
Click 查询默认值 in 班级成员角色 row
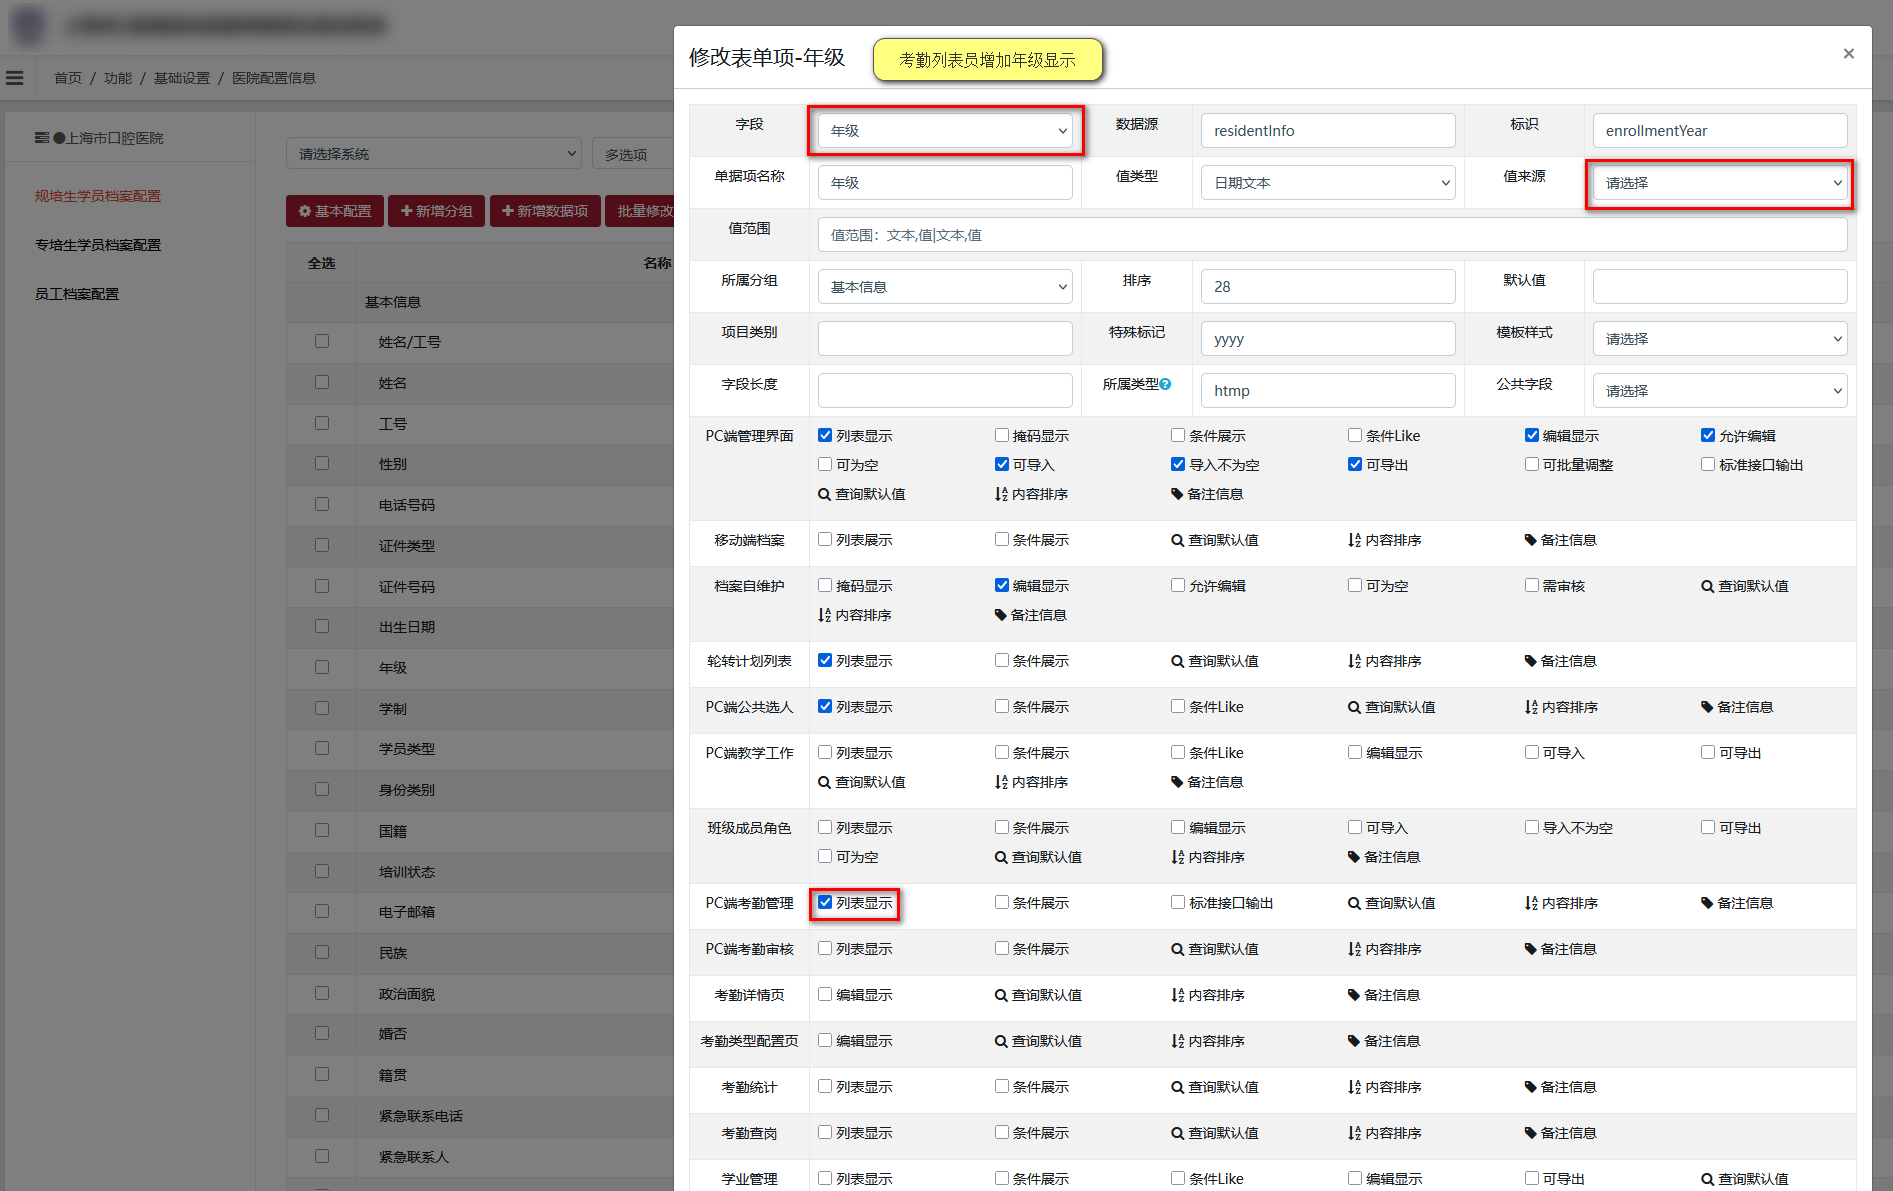(1039, 857)
